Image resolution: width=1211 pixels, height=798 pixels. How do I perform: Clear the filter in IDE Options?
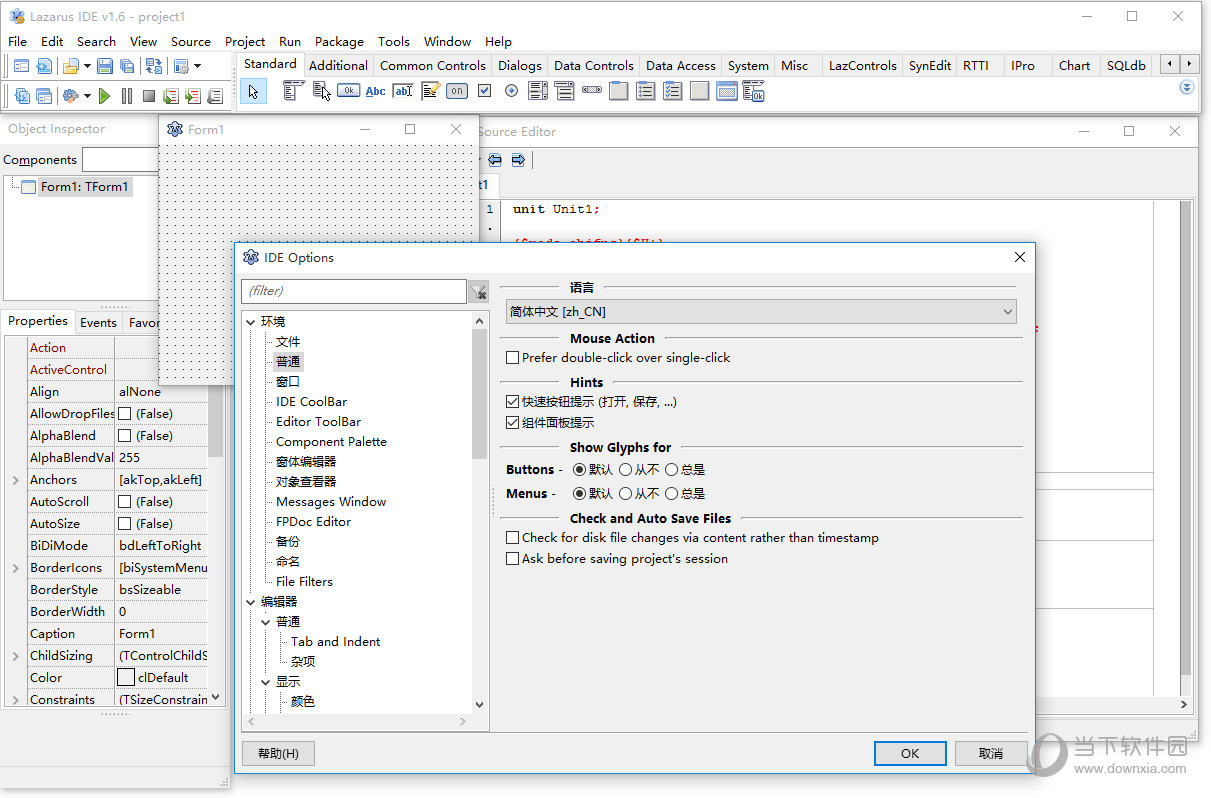[x=478, y=291]
